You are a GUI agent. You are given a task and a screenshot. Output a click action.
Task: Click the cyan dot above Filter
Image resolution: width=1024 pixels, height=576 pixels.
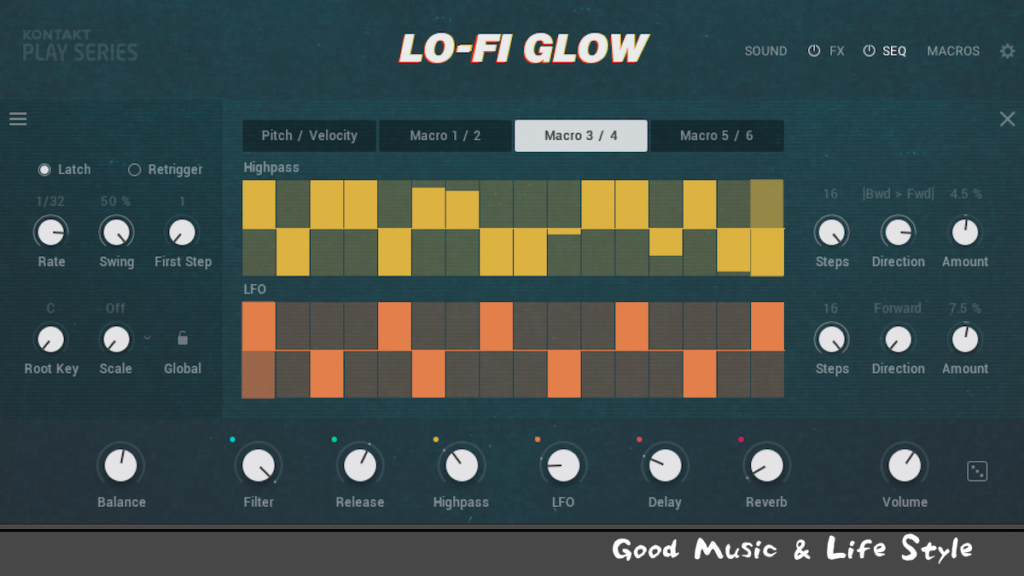(x=232, y=440)
